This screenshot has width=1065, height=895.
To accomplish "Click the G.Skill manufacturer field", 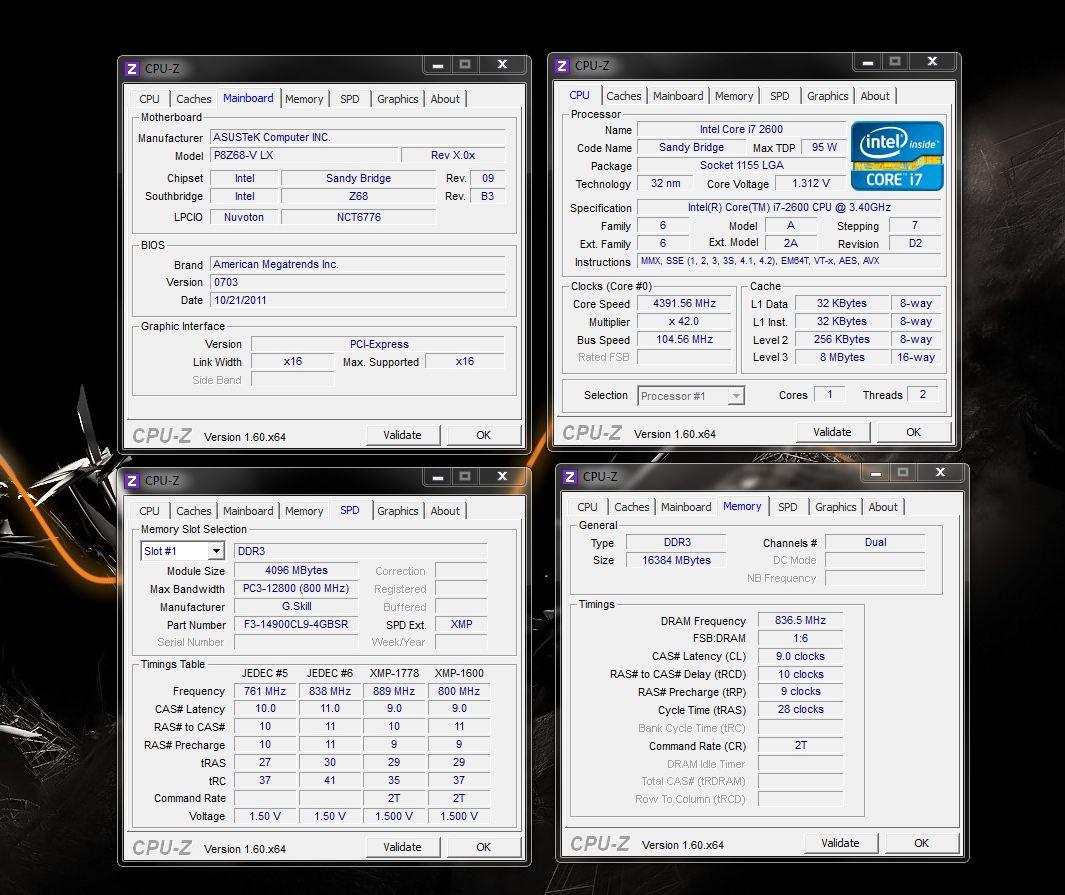I will click(x=296, y=606).
